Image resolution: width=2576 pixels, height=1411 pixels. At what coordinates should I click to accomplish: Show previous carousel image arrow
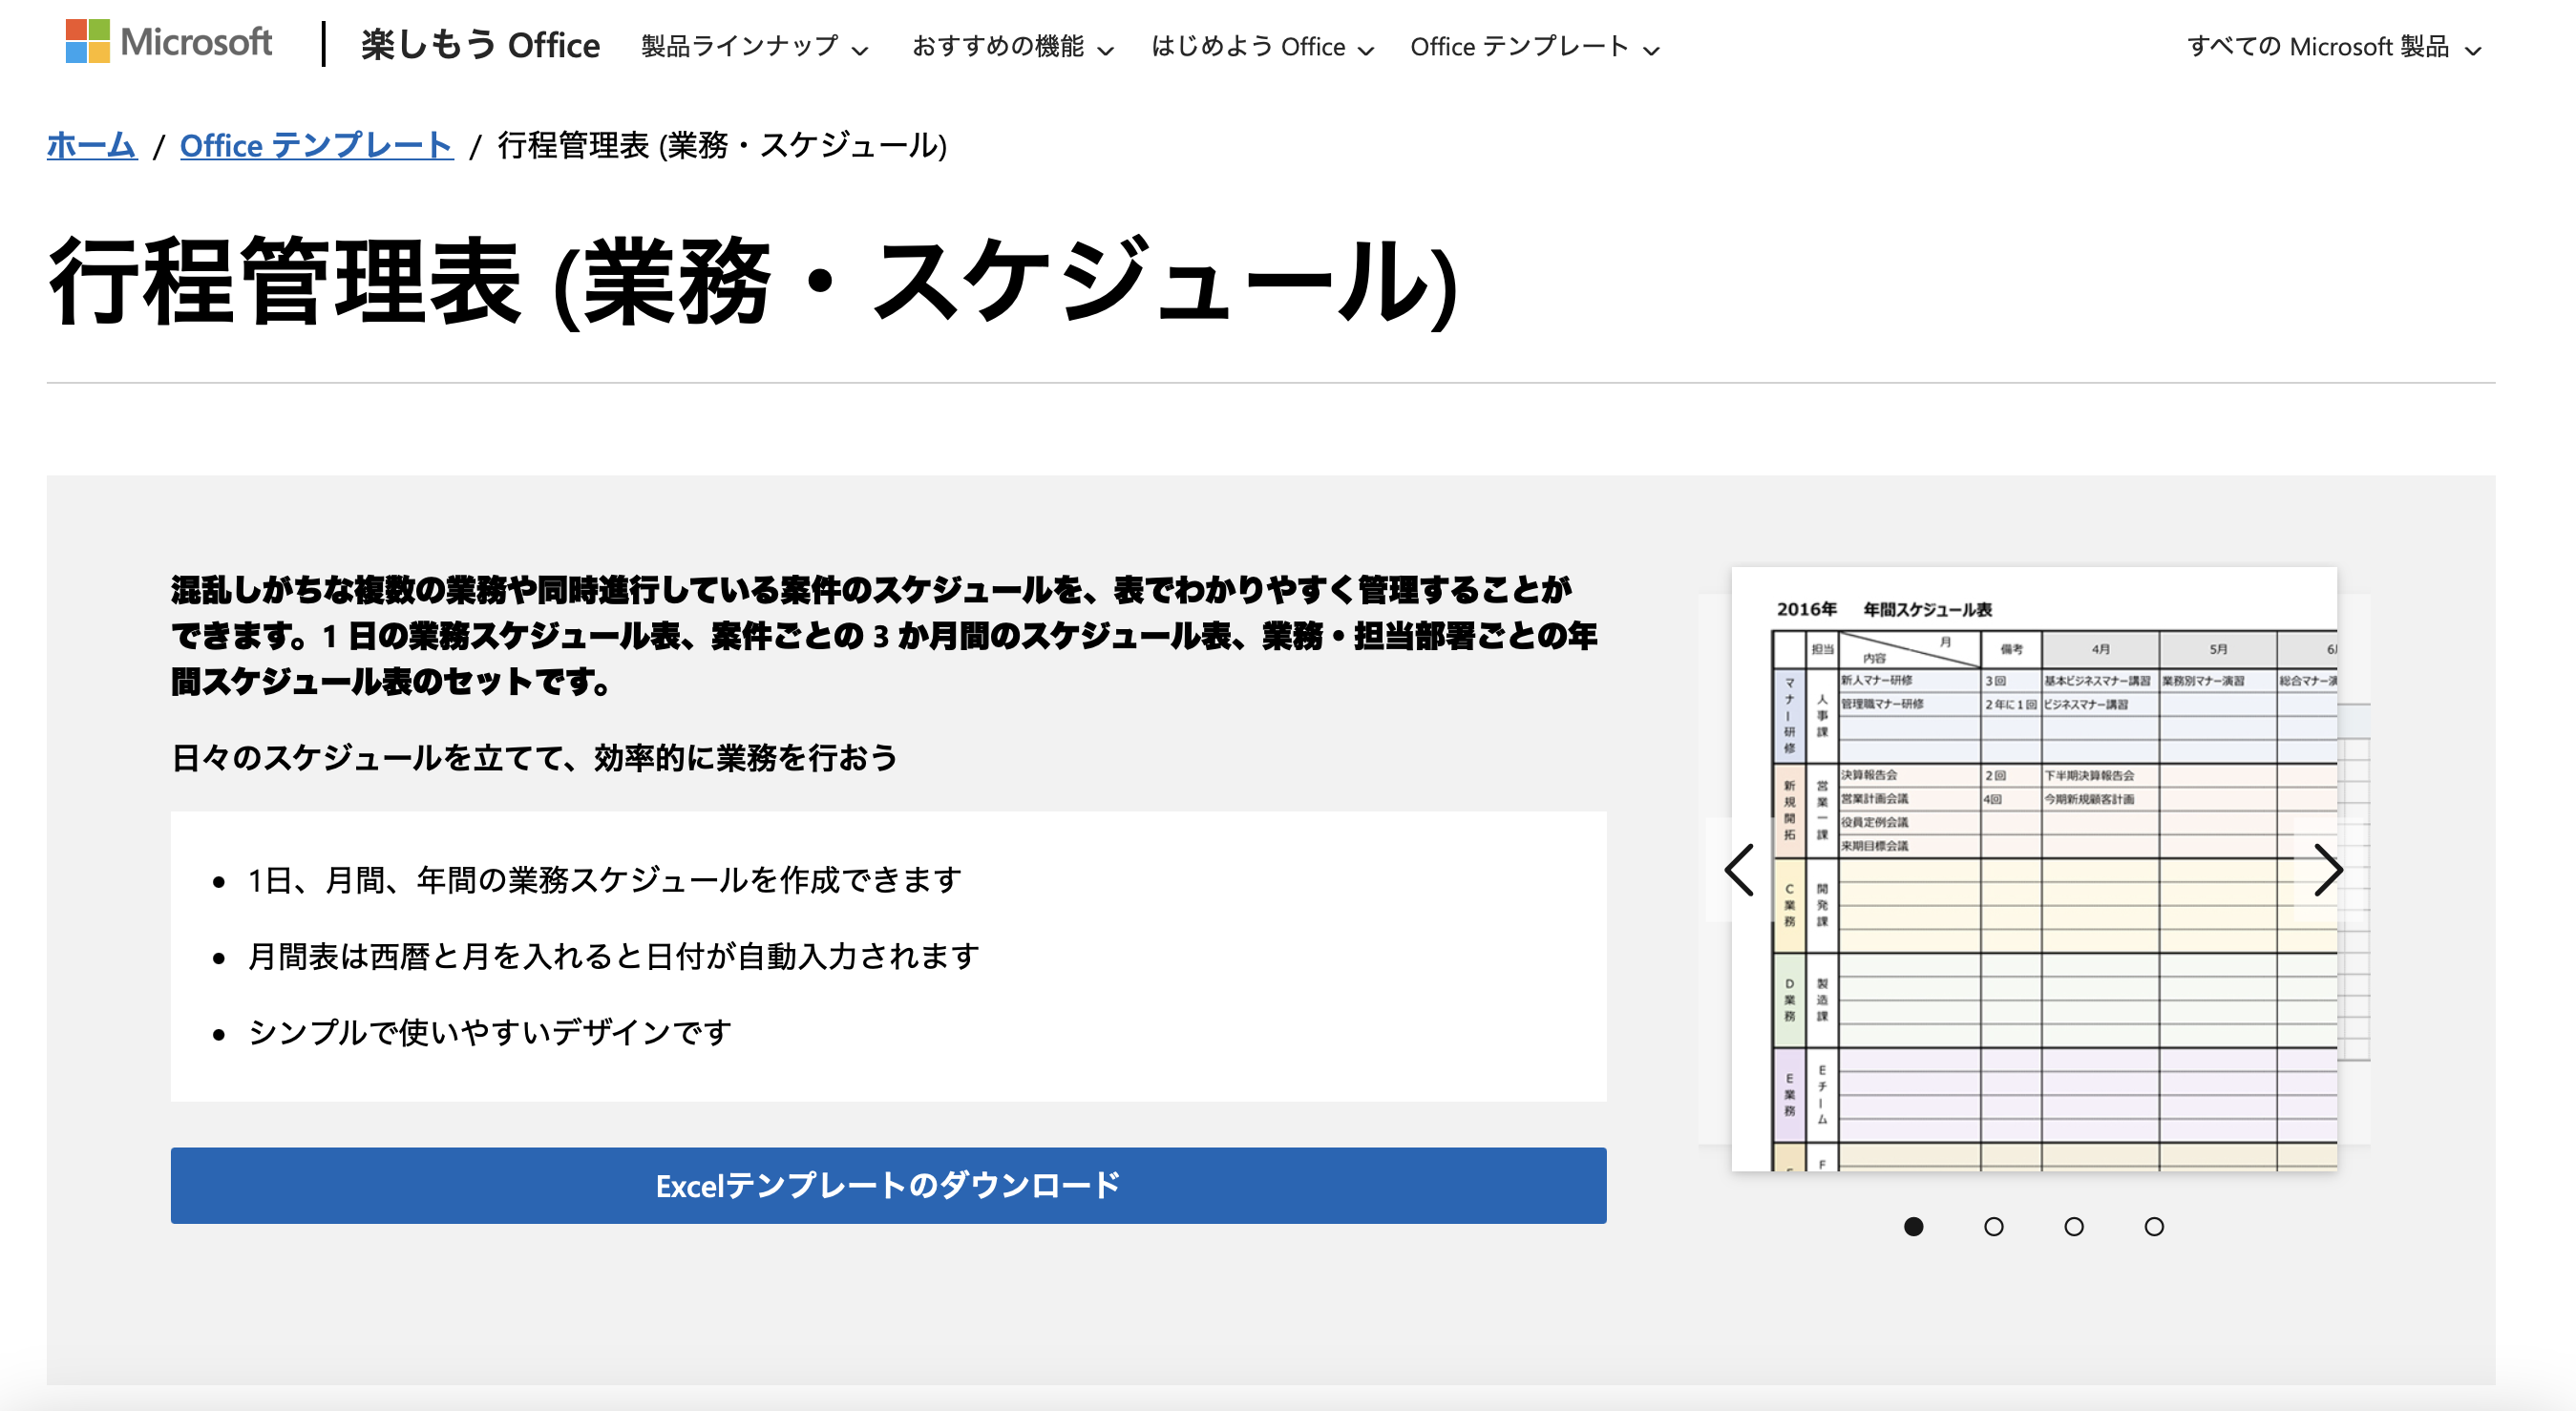[x=1739, y=870]
